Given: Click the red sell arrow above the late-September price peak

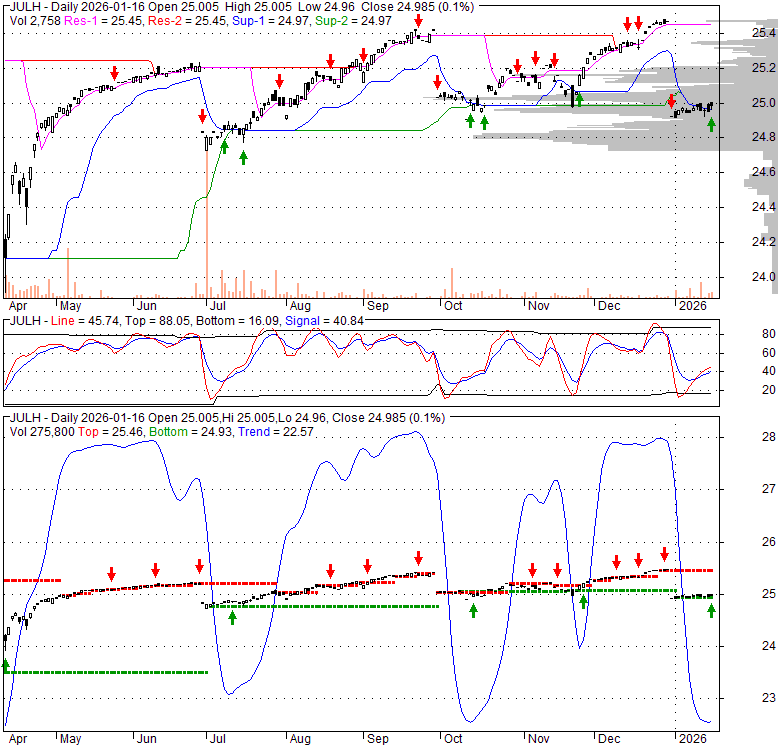Looking at the screenshot, I should click(418, 21).
